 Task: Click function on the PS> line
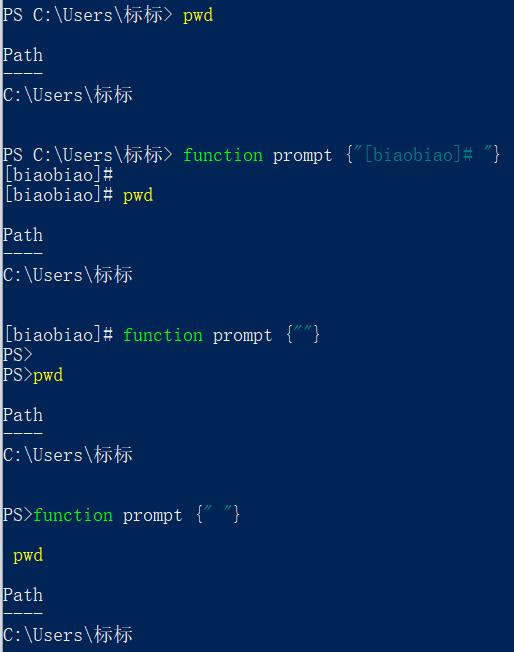tap(73, 515)
